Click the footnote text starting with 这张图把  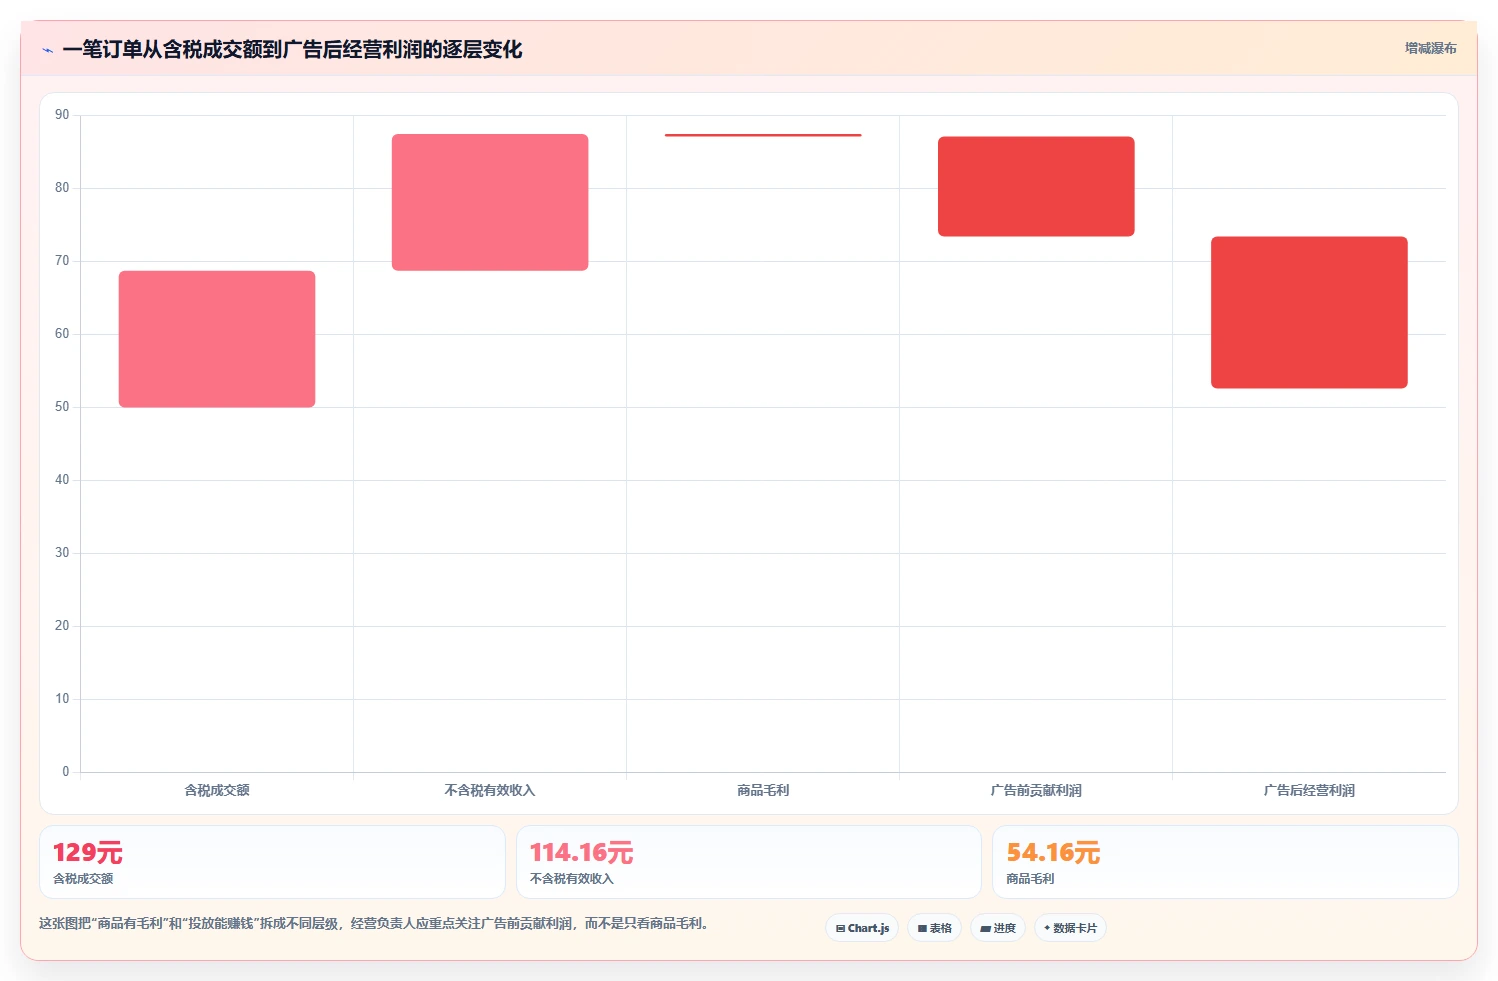pyautogui.click(x=374, y=923)
